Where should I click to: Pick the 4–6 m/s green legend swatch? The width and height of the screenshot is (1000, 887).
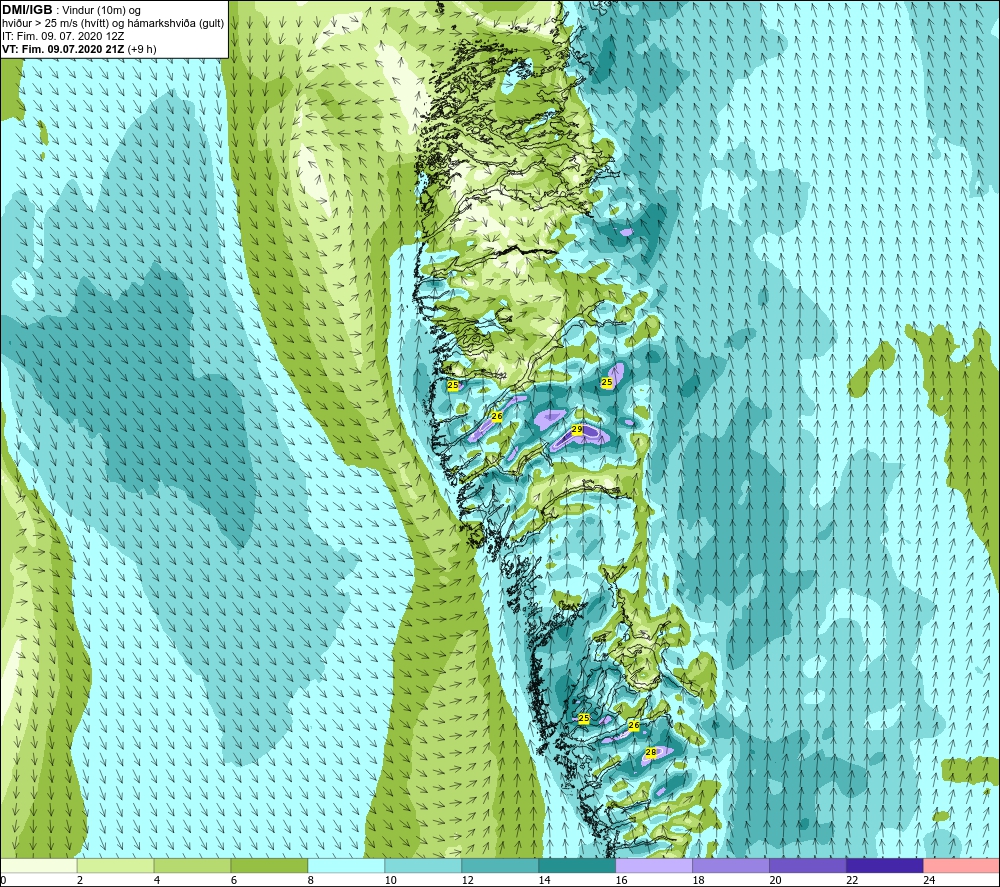(192, 865)
